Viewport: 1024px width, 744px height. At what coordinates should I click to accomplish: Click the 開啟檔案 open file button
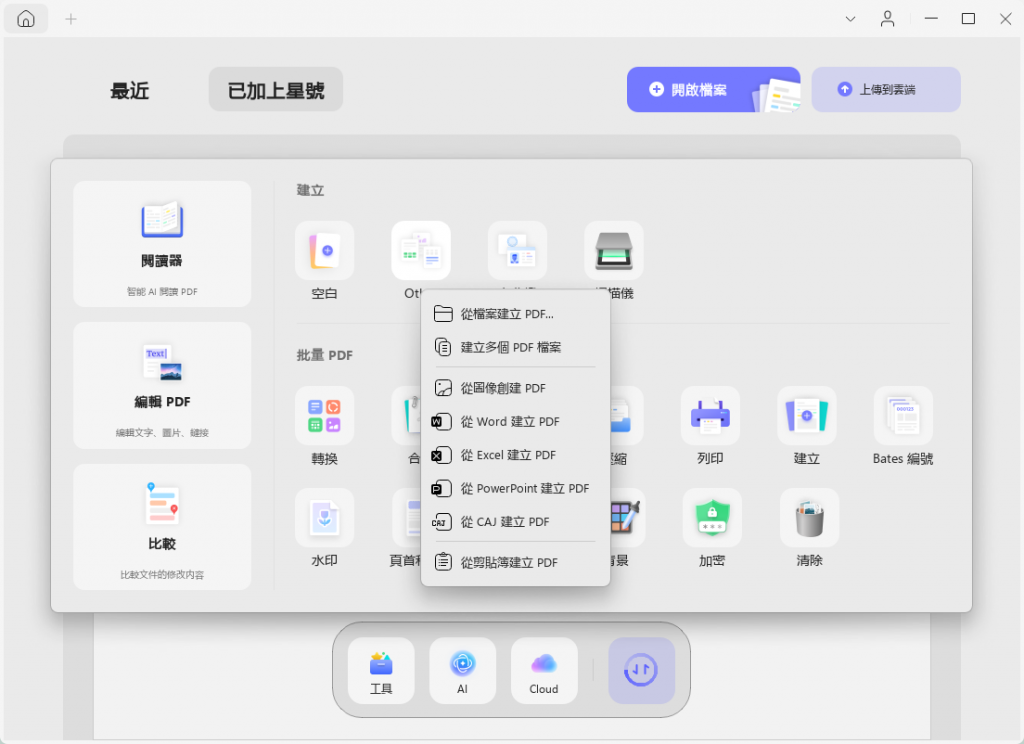click(713, 89)
